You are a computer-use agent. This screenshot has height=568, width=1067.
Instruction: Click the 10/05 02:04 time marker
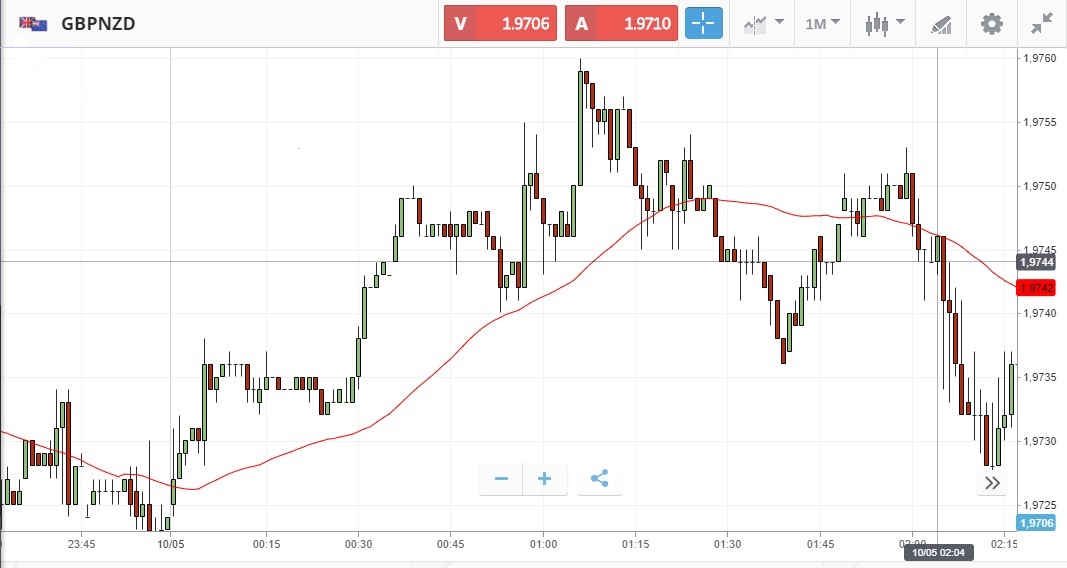point(937,552)
